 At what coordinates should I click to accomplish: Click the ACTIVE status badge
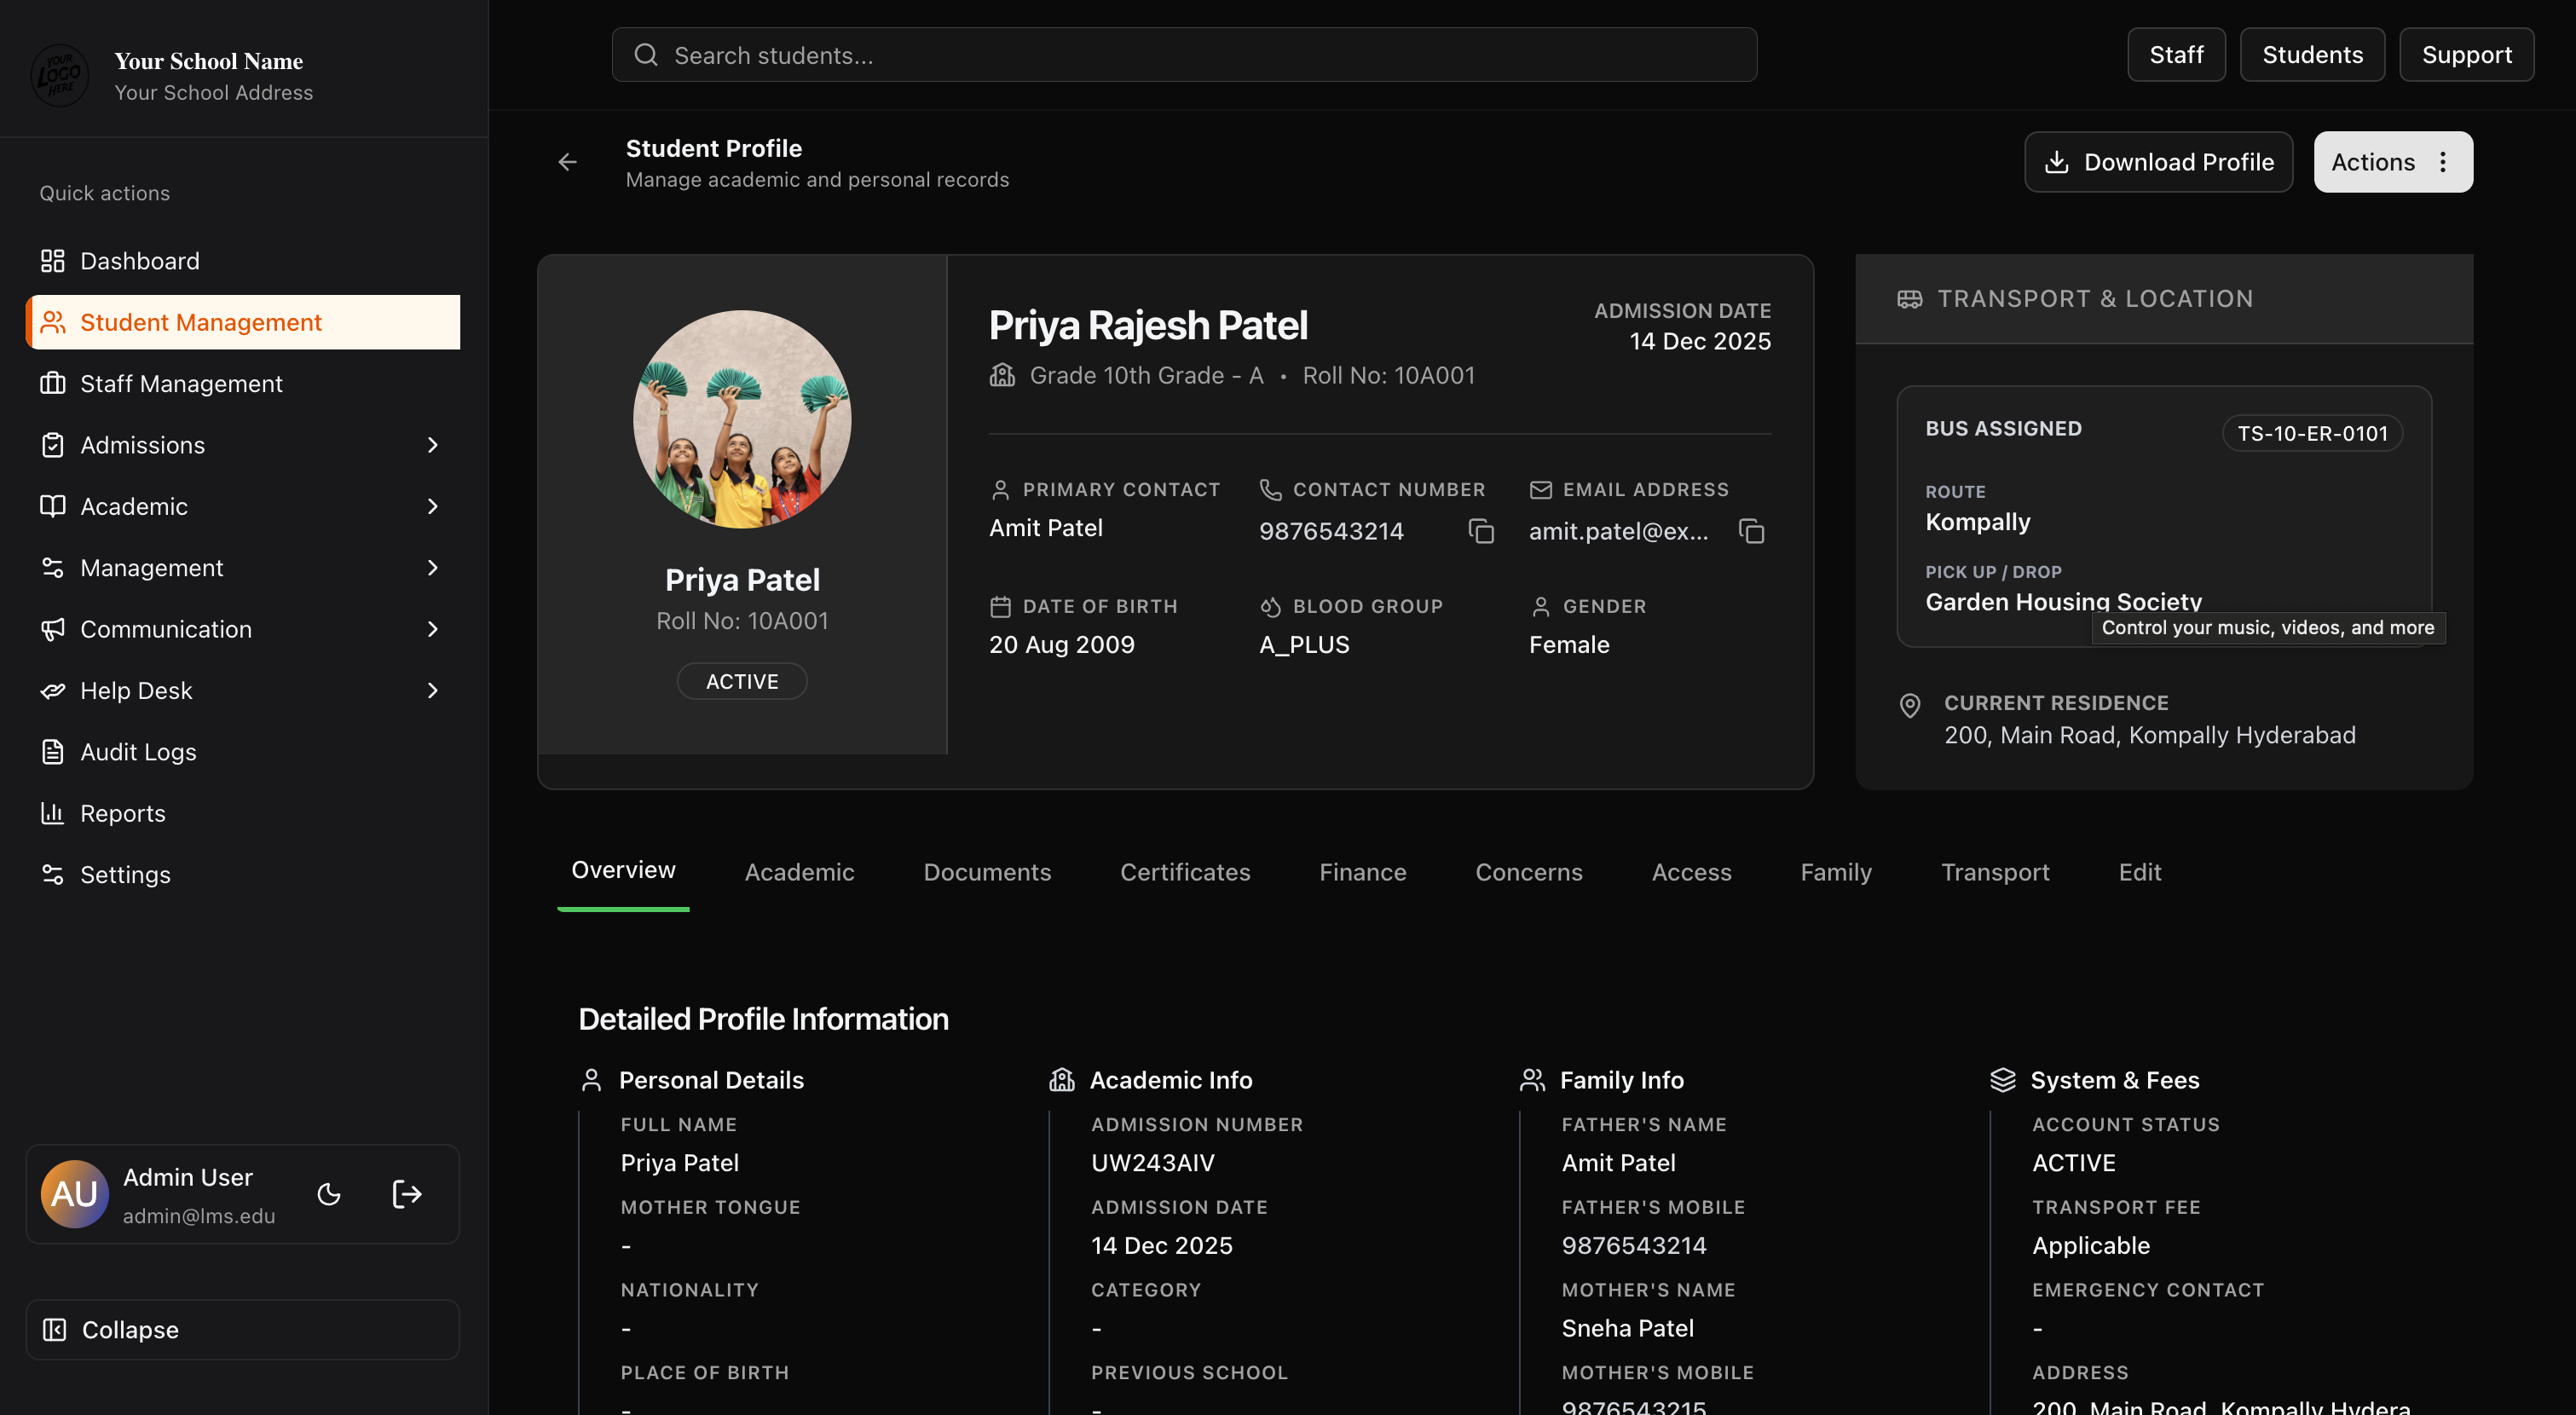coord(742,681)
